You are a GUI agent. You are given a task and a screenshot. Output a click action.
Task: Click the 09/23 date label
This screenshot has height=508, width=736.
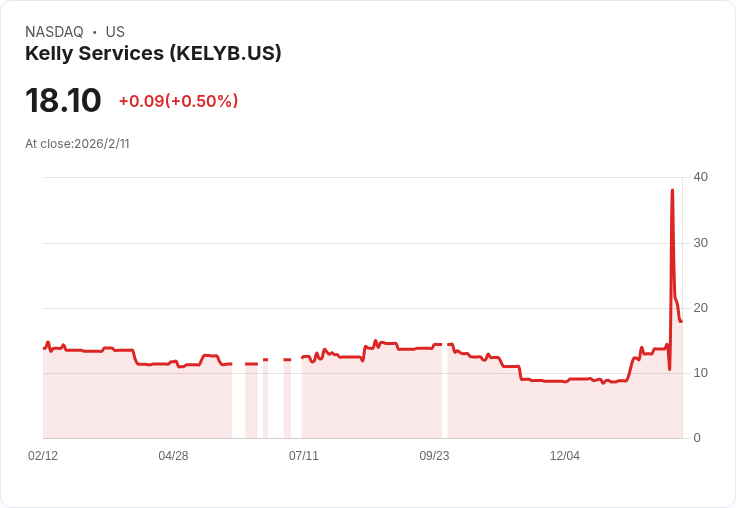point(434,456)
